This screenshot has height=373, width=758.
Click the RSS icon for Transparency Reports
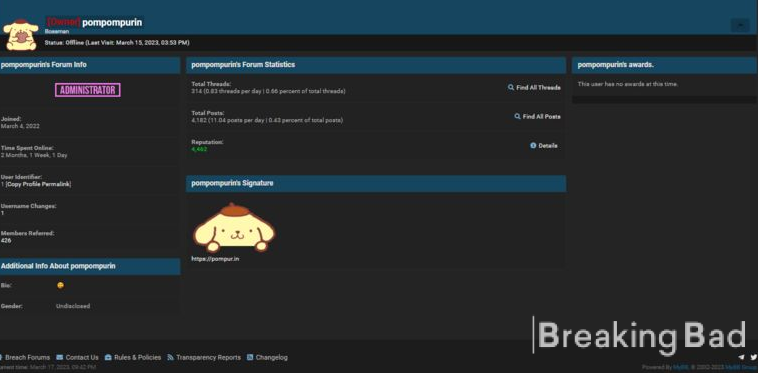[170, 358]
